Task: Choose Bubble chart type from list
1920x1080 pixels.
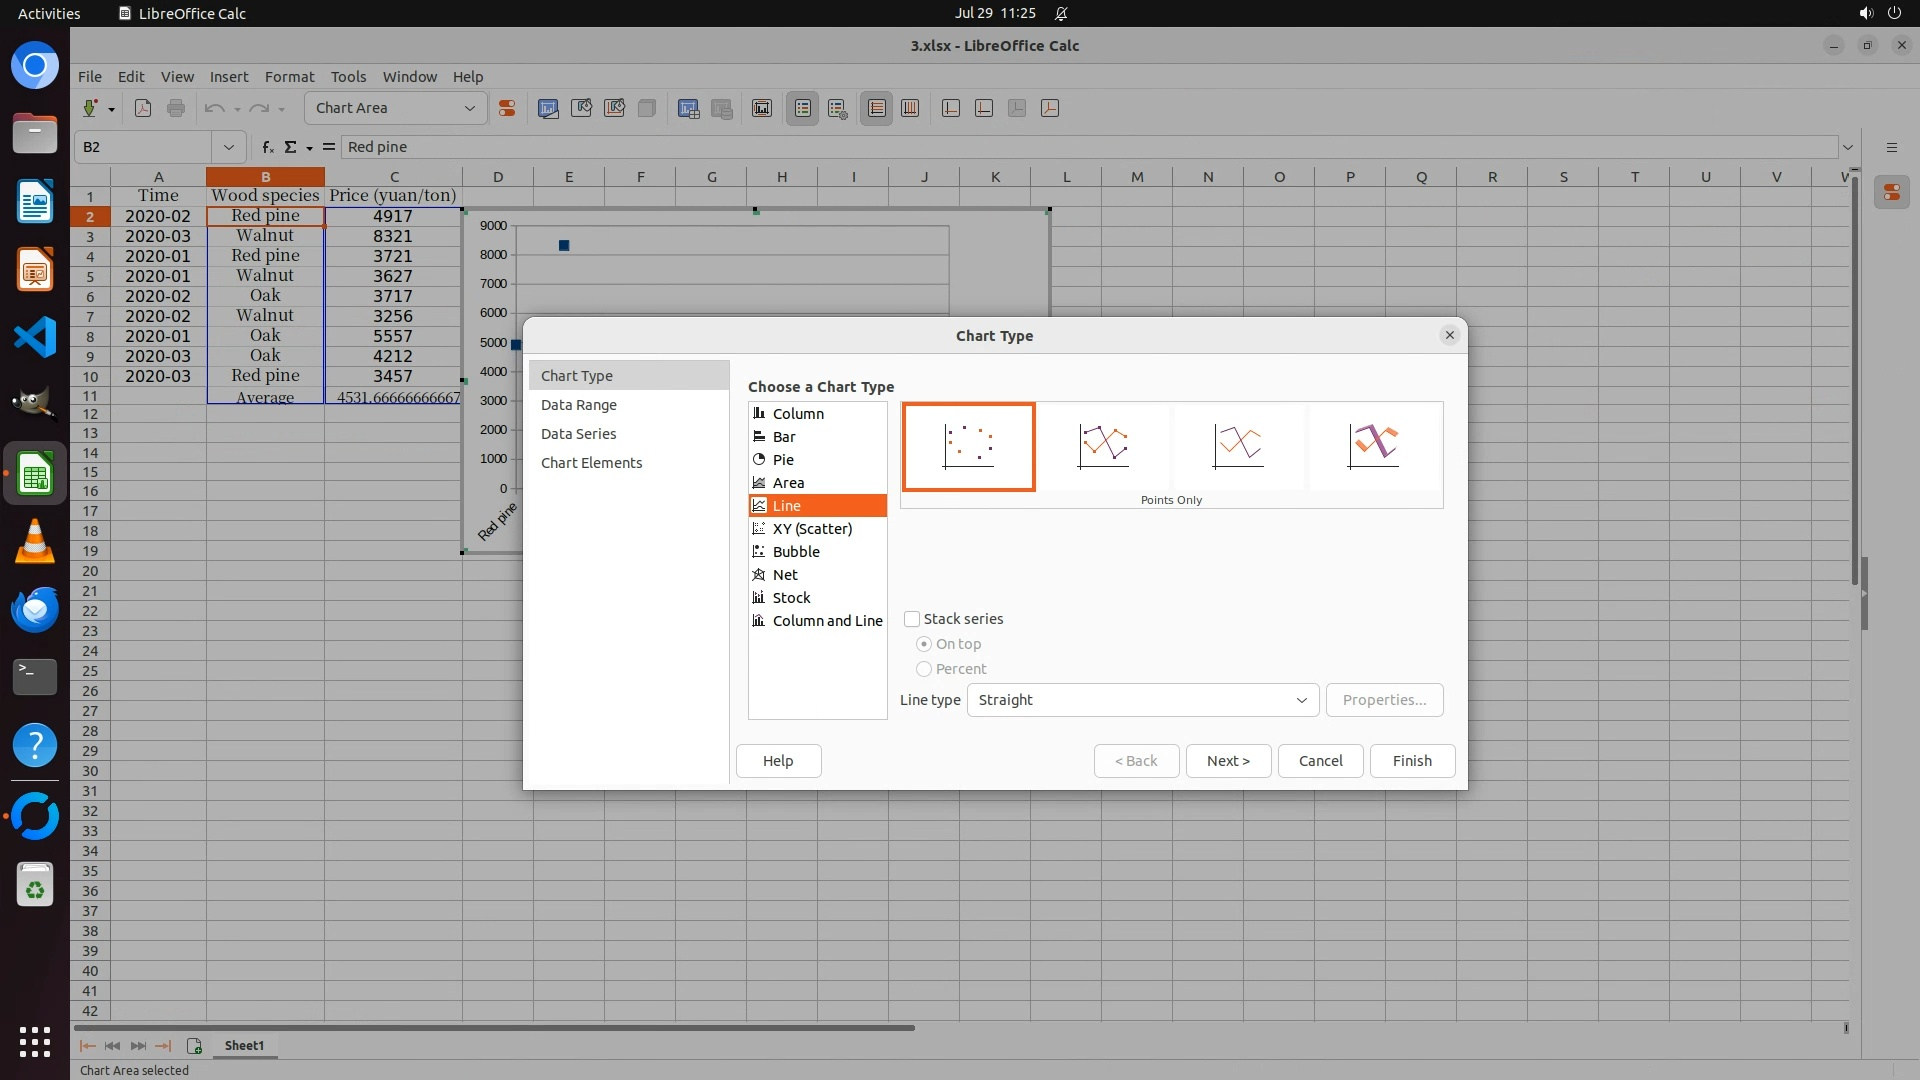Action: coord(795,552)
